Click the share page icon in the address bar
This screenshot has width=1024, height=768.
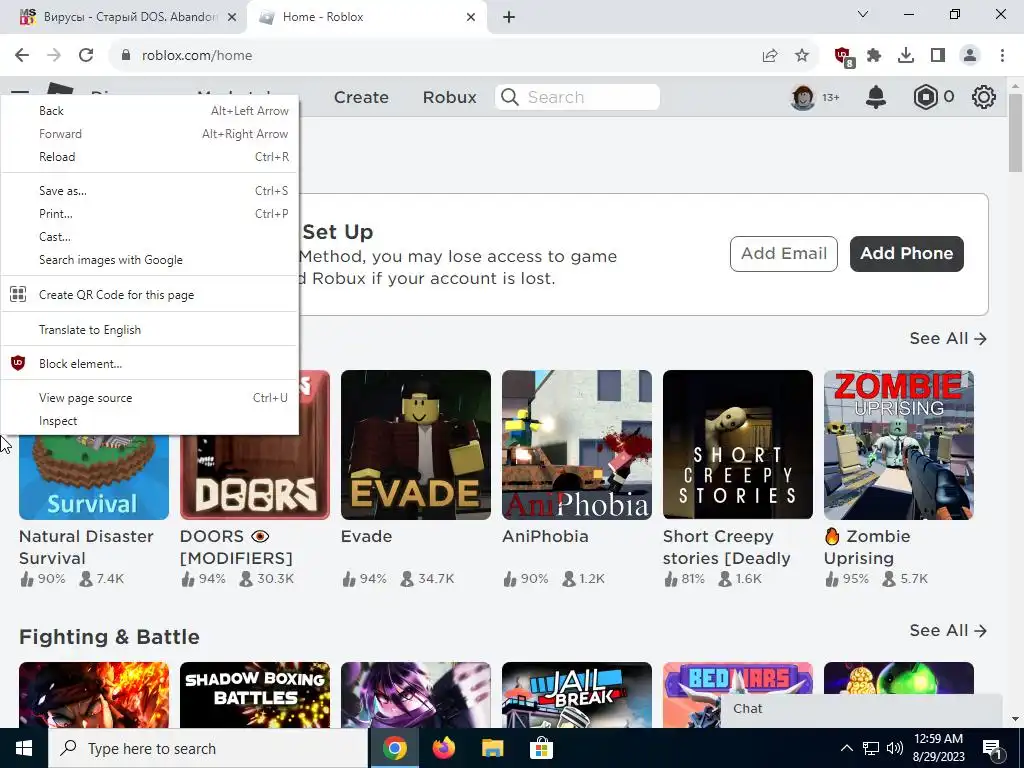tap(770, 56)
